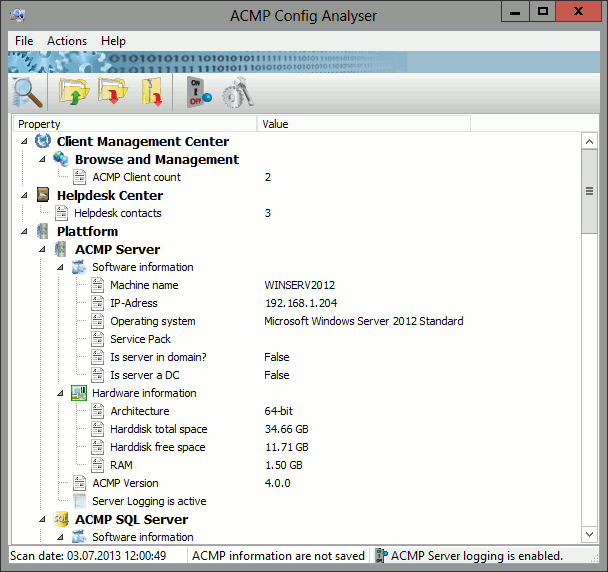Collapse the ACMP Server node
This screenshot has height=572, width=608.
[x=42, y=249]
